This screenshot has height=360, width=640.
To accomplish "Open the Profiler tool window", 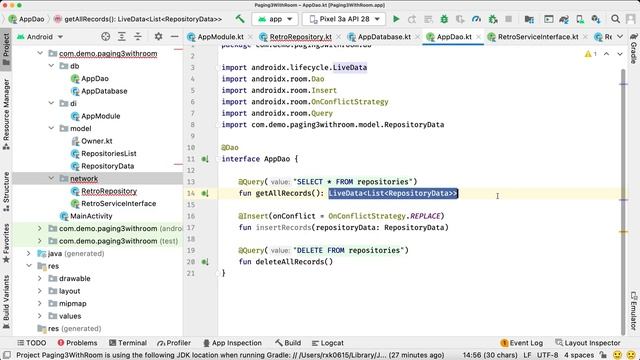I will [x=174, y=343].
